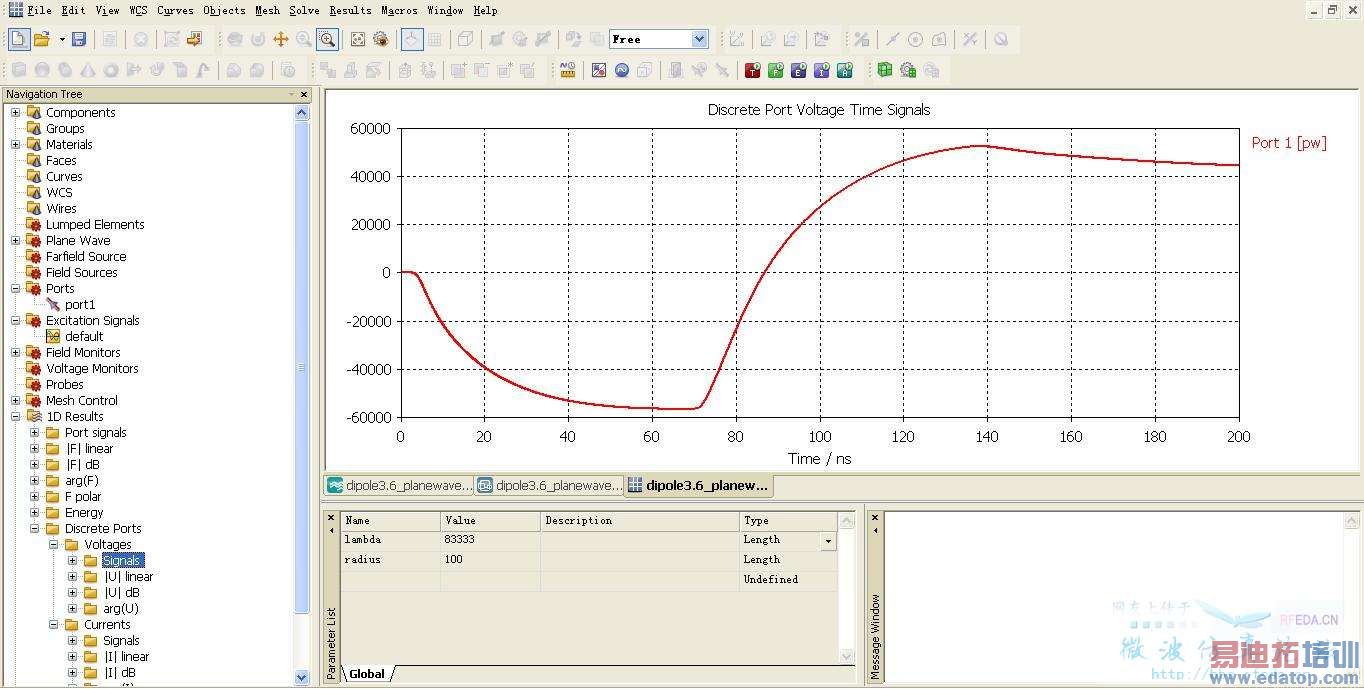This screenshot has width=1364, height=689.
Task: Click the Navigation Tree scroll down arrow
Action: [302, 677]
